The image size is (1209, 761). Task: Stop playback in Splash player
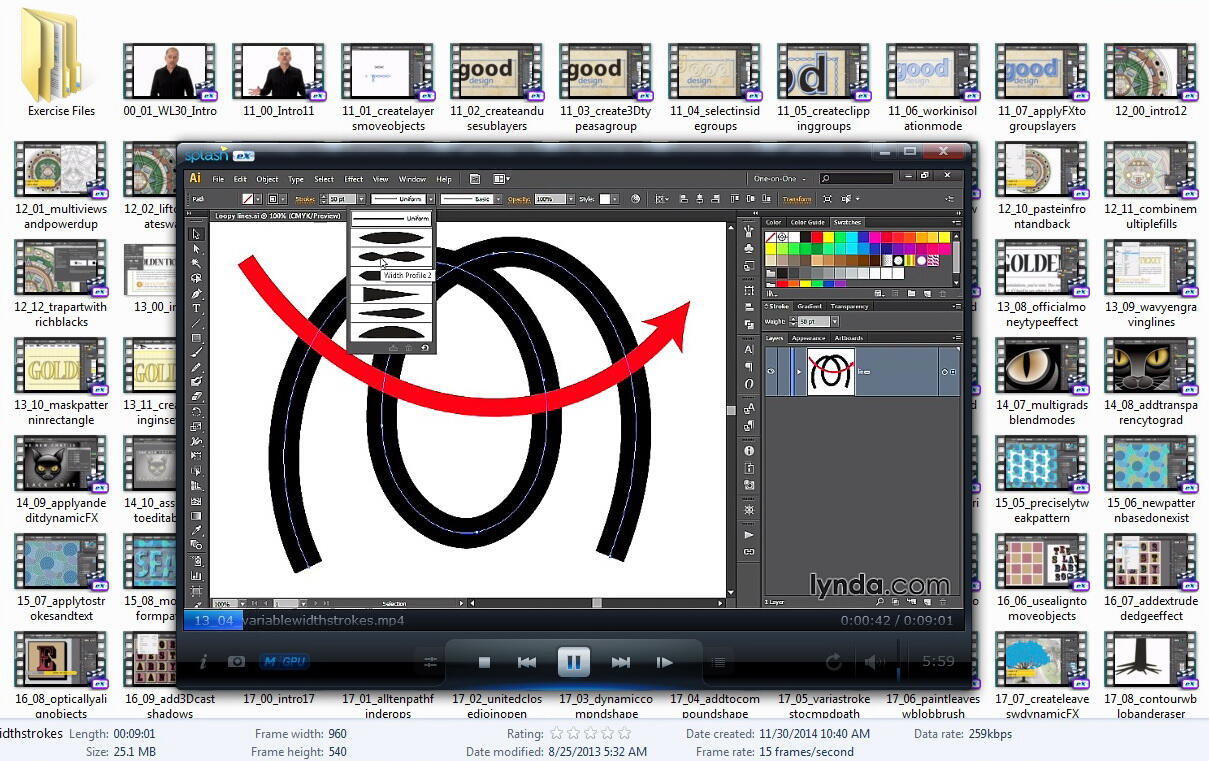484,662
